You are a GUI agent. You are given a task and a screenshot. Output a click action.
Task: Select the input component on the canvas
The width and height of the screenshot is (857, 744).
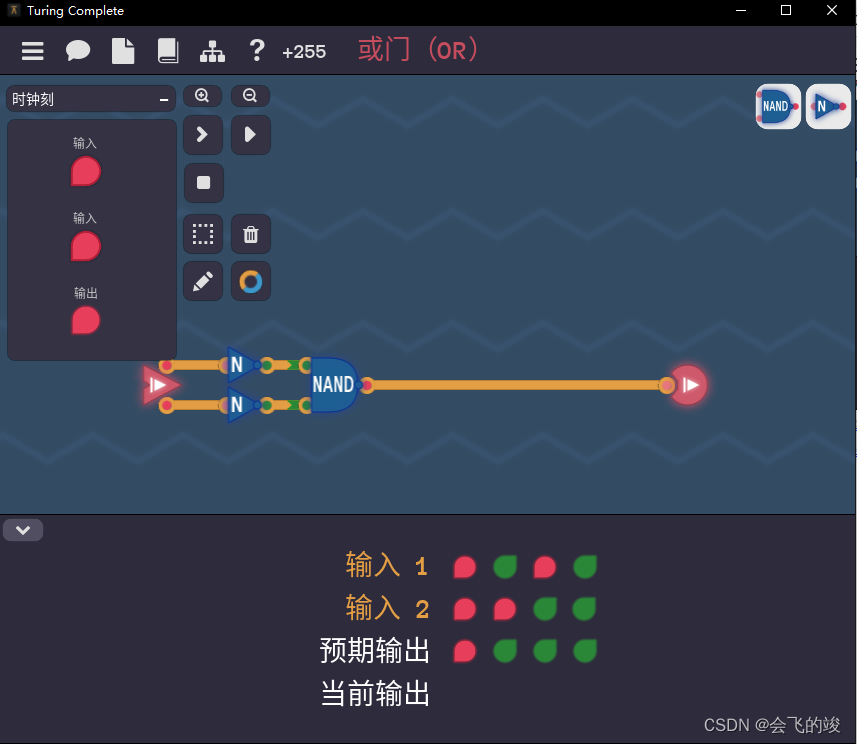(159, 385)
